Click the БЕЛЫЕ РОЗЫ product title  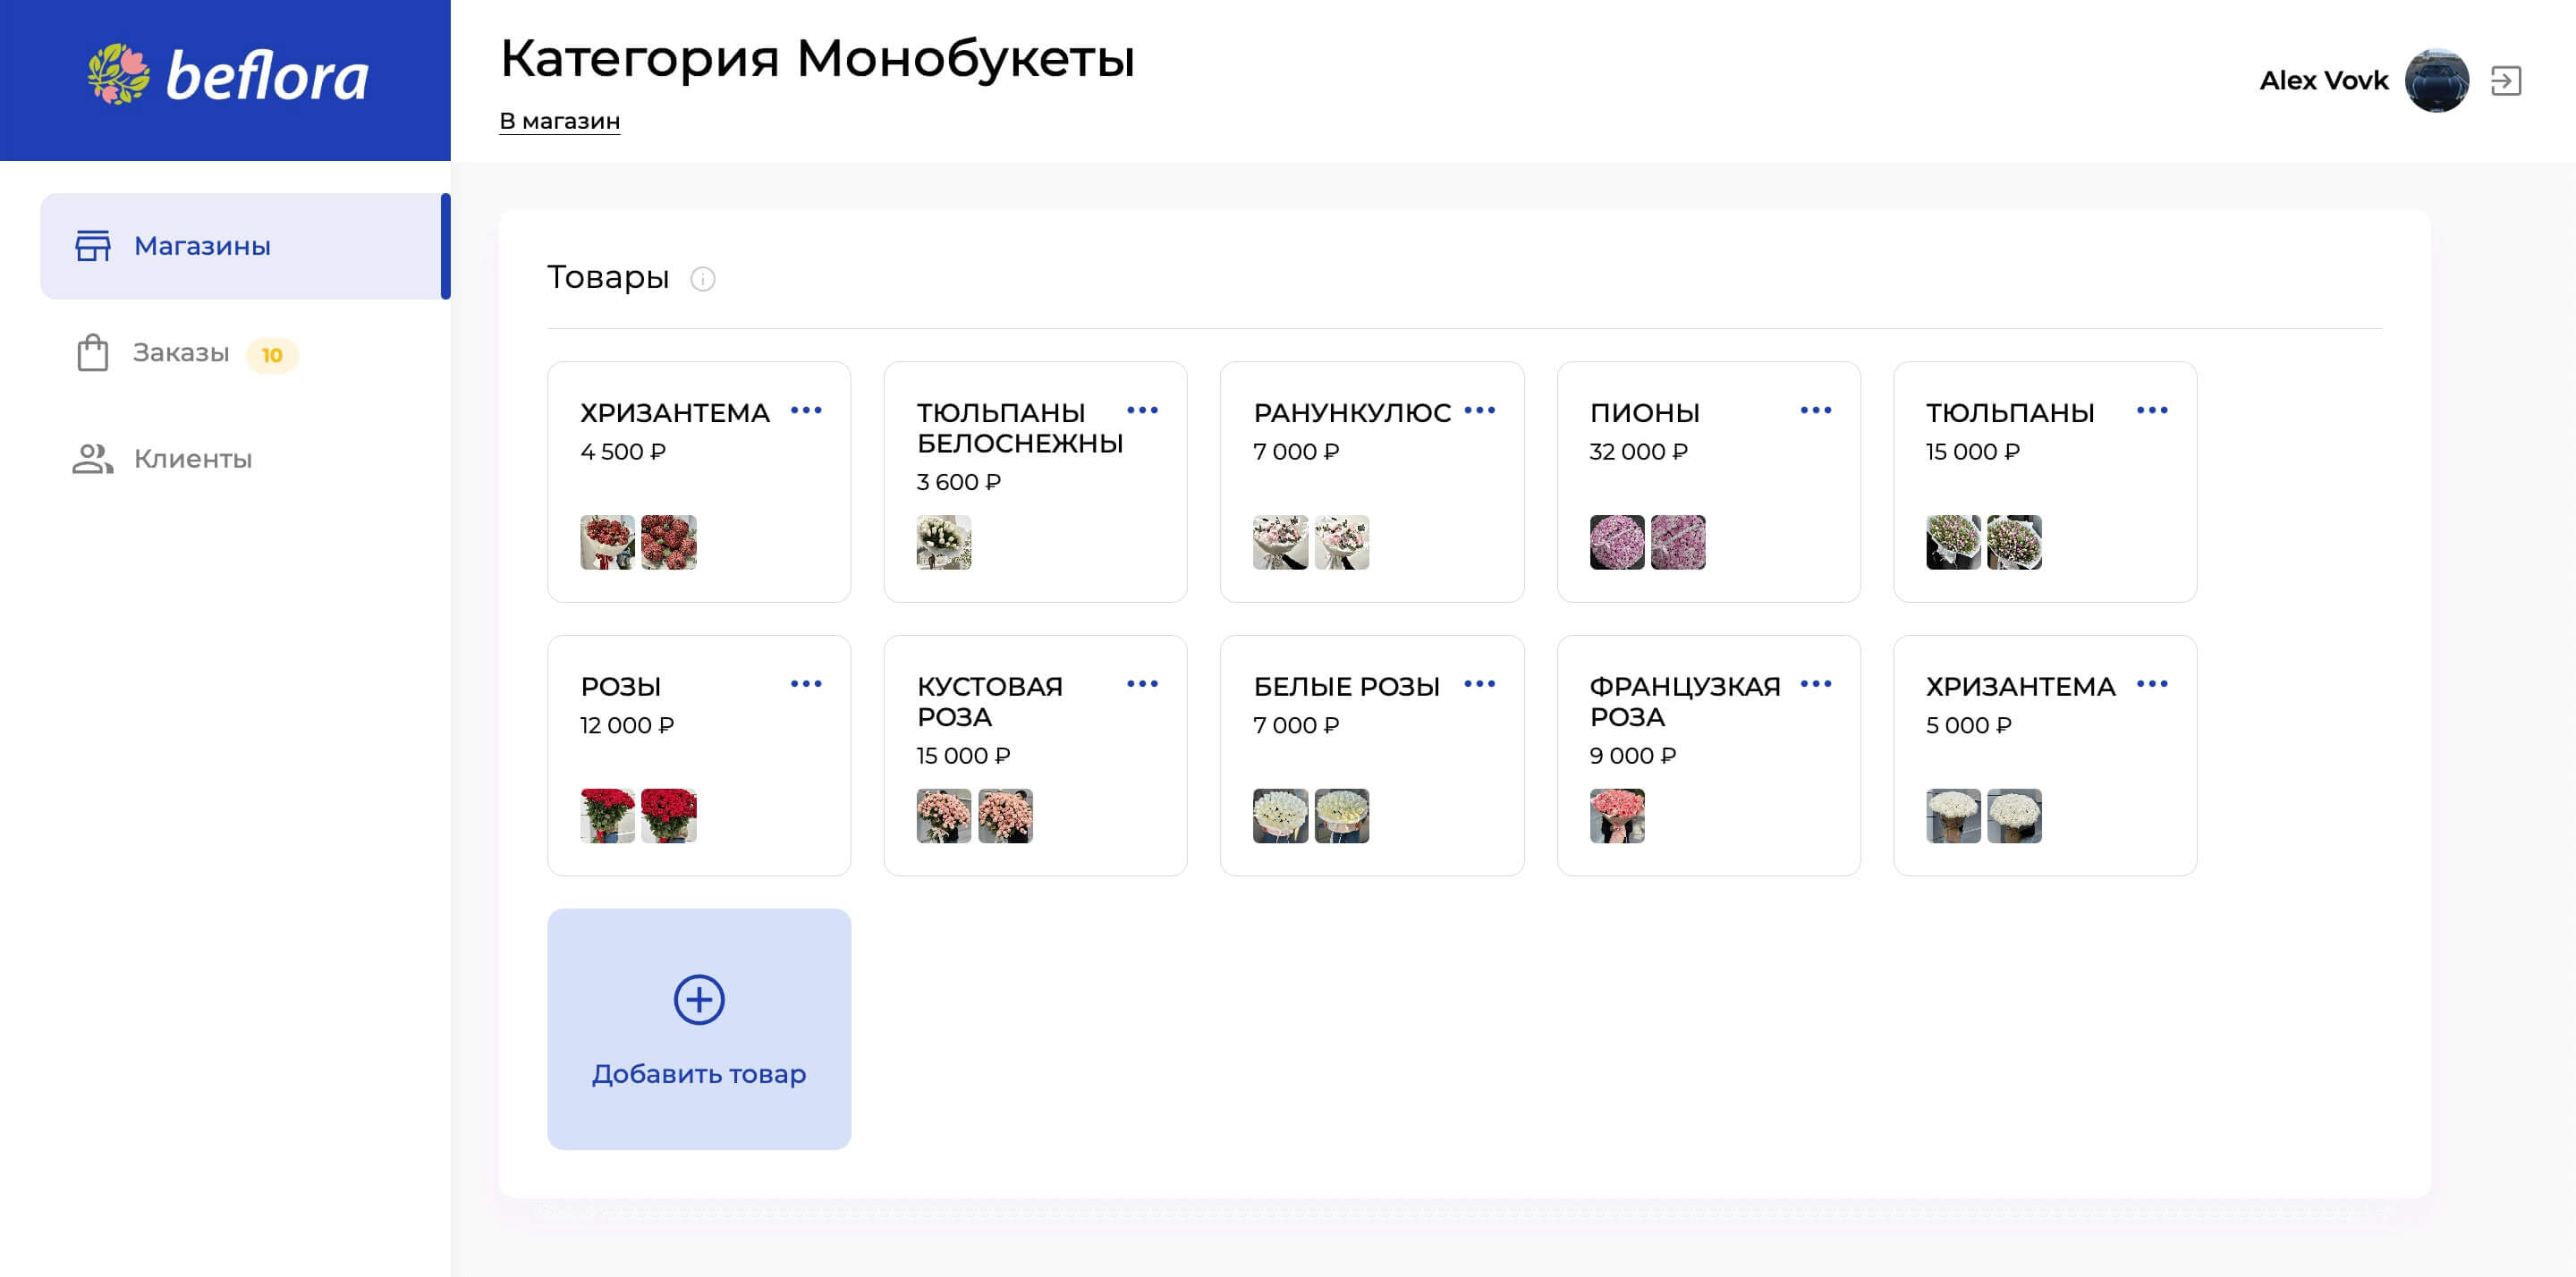pos(1346,687)
